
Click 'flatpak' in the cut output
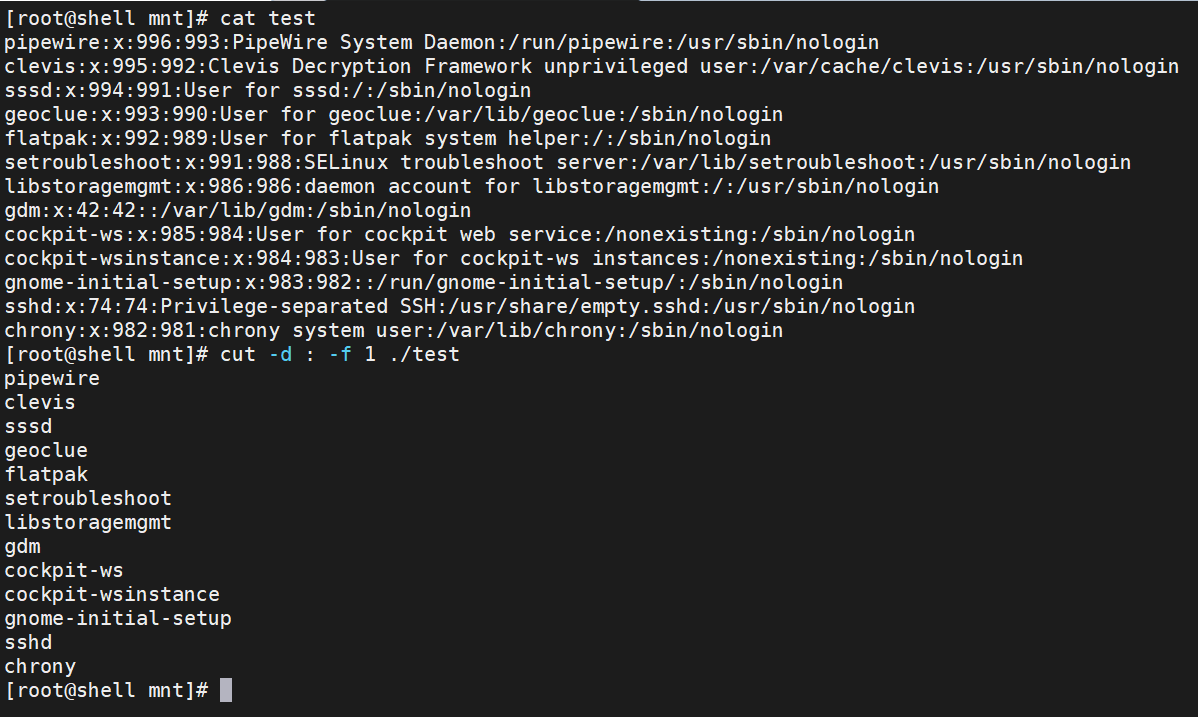[46, 475]
